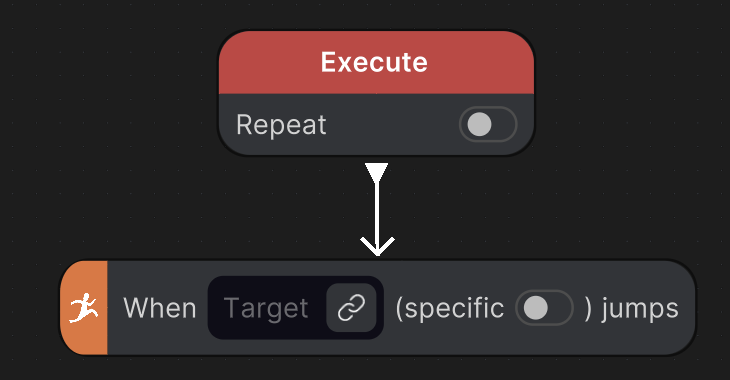This screenshot has width=730, height=380.
Task: Click the closing parenthesis after specific toggle
Action: (588, 308)
